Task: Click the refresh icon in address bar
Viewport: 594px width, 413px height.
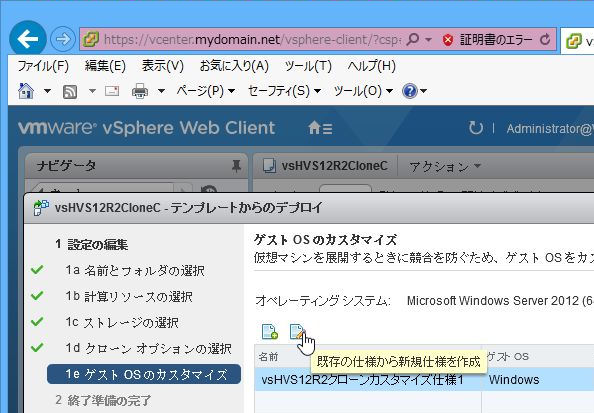Action: (x=545, y=39)
